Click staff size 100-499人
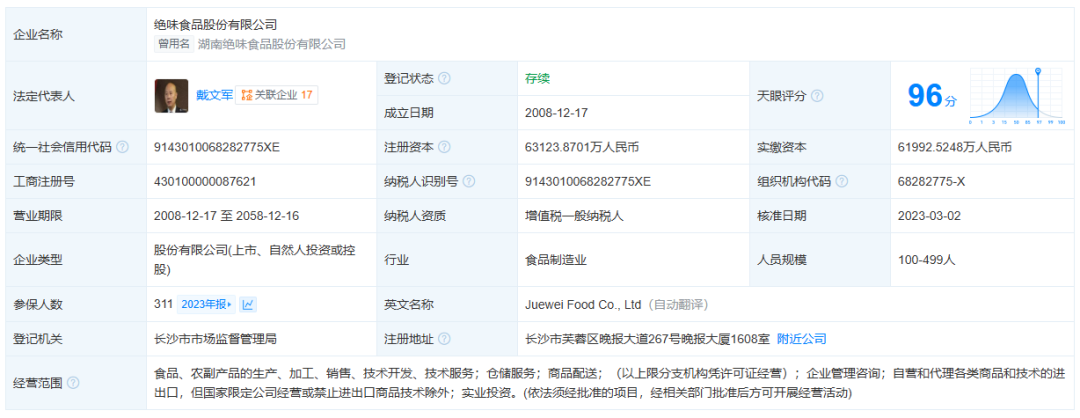1080x418 pixels. (x=926, y=260)
